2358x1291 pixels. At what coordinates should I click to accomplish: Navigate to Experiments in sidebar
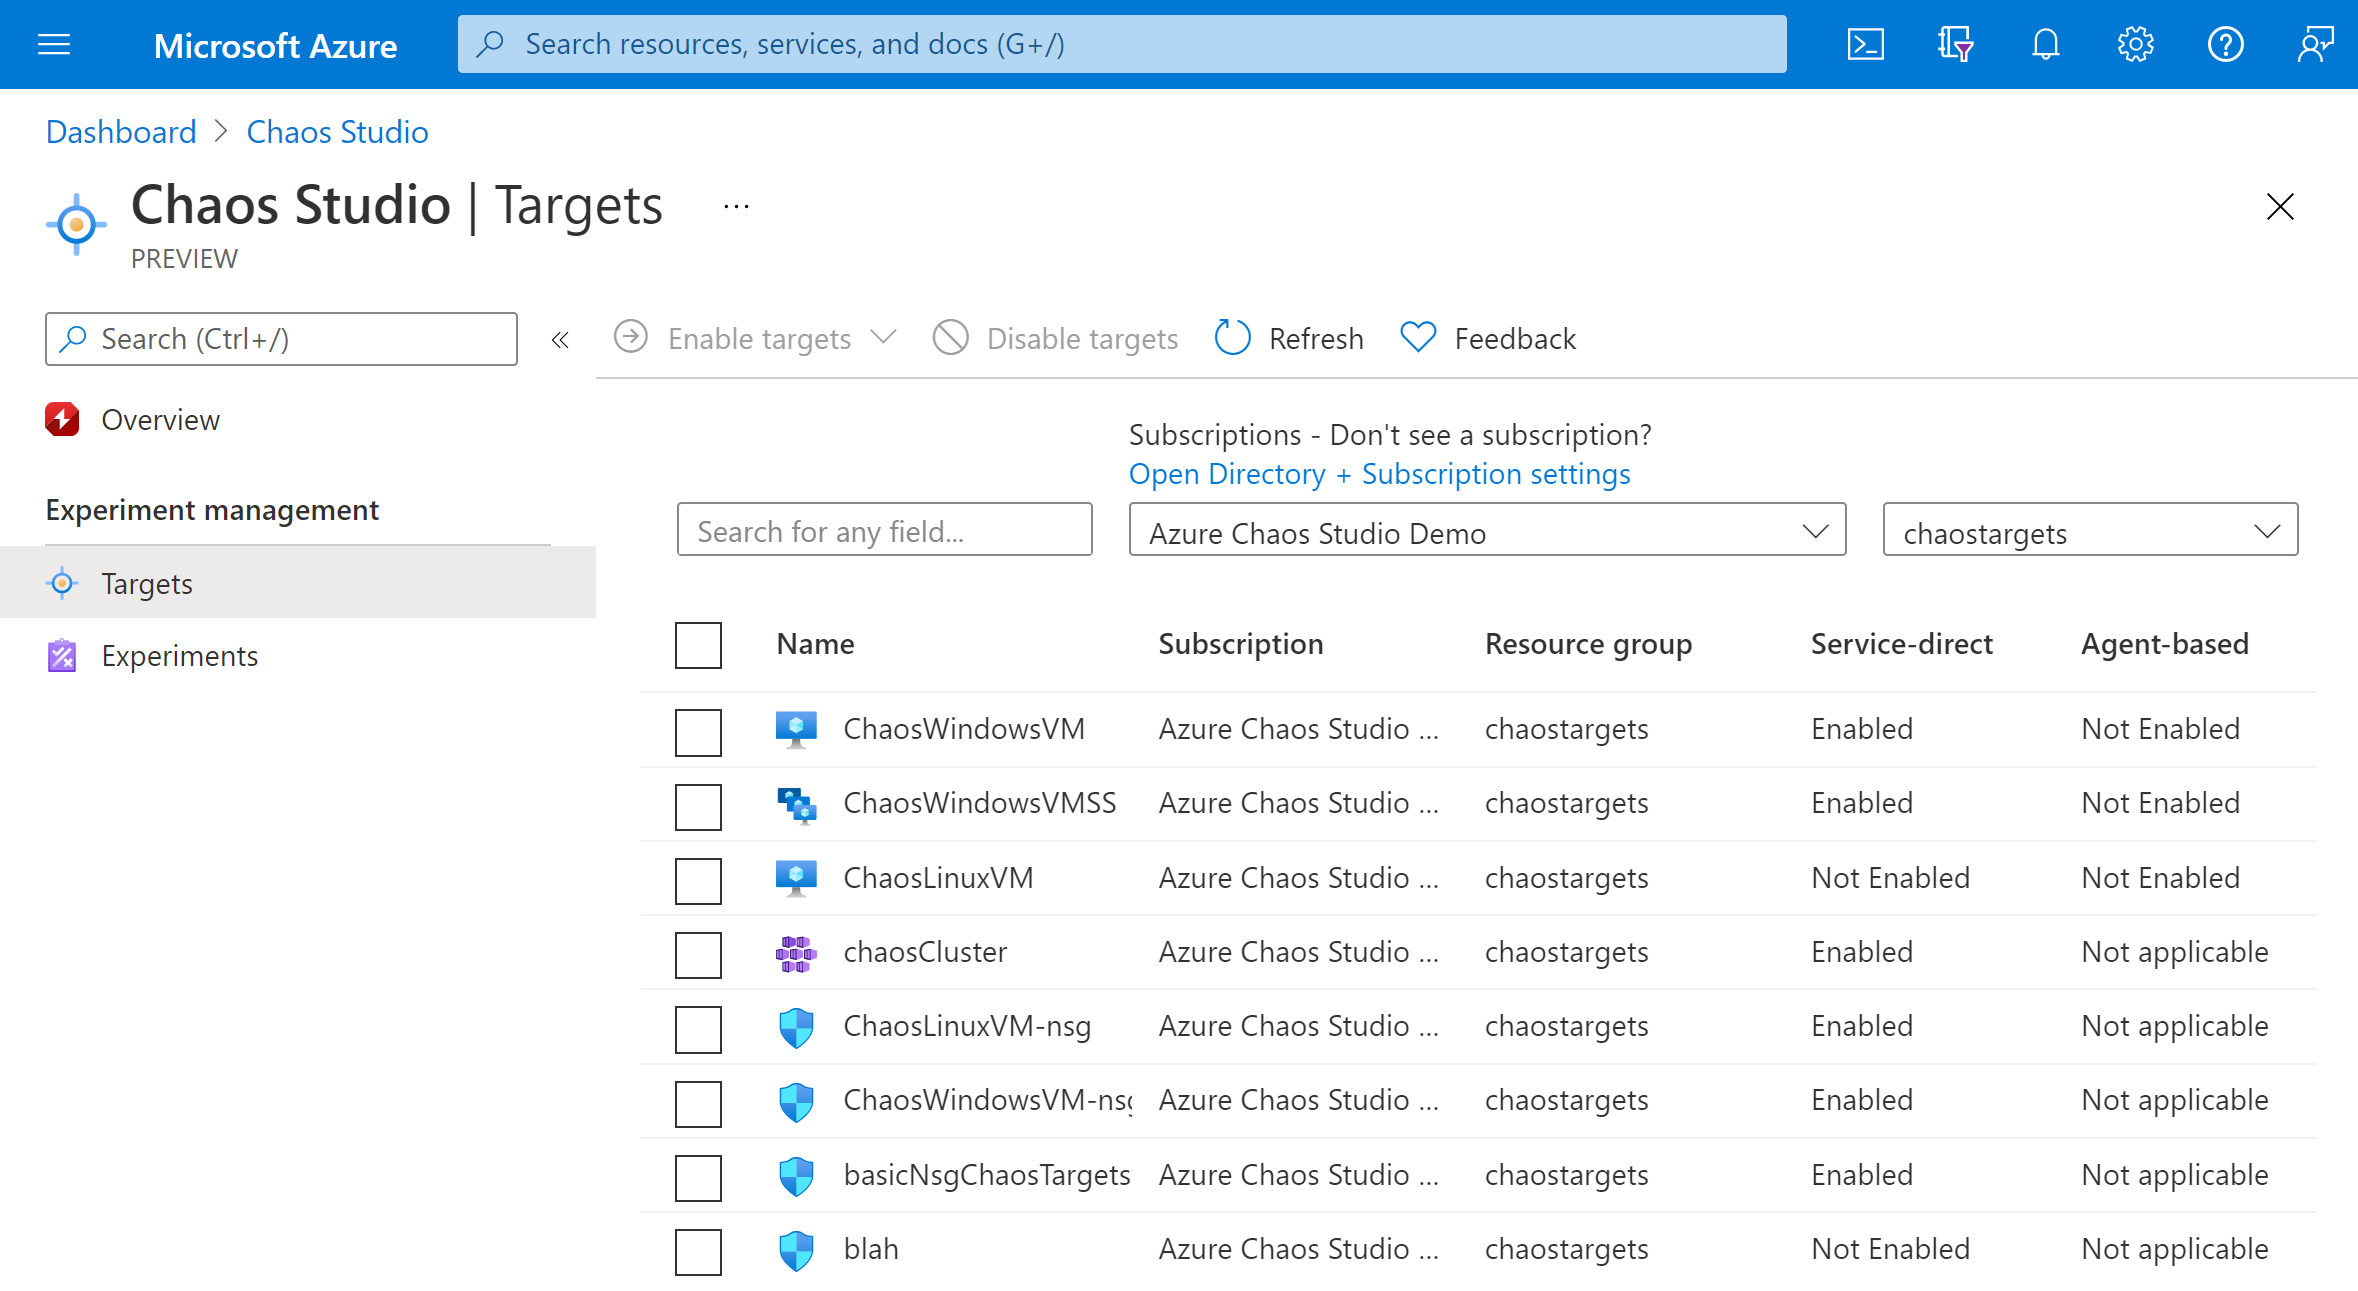coord(180,655)
